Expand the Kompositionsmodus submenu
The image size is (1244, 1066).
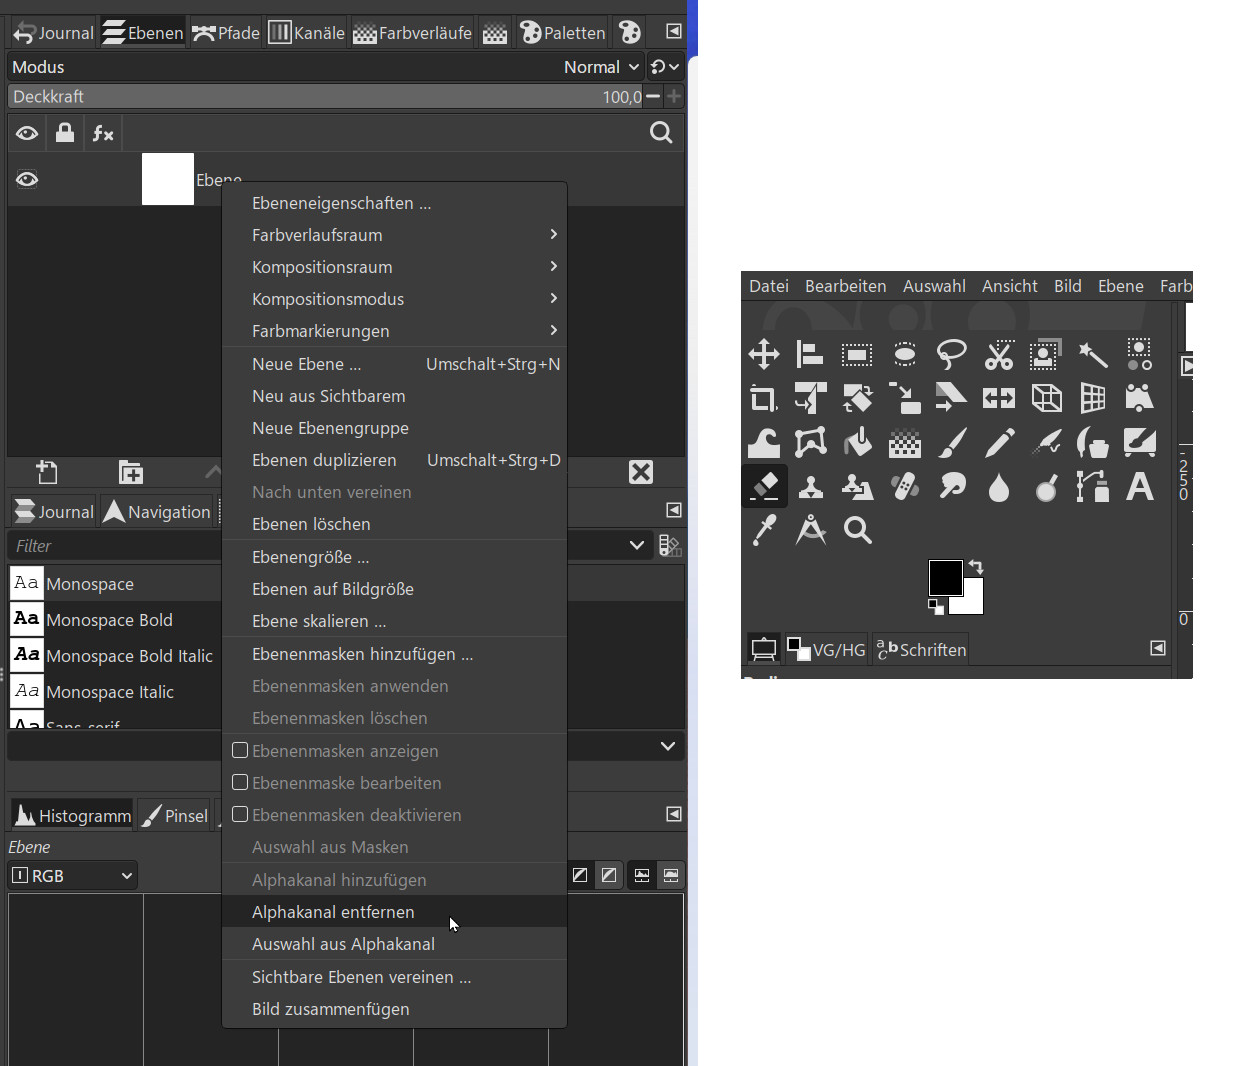394,299
